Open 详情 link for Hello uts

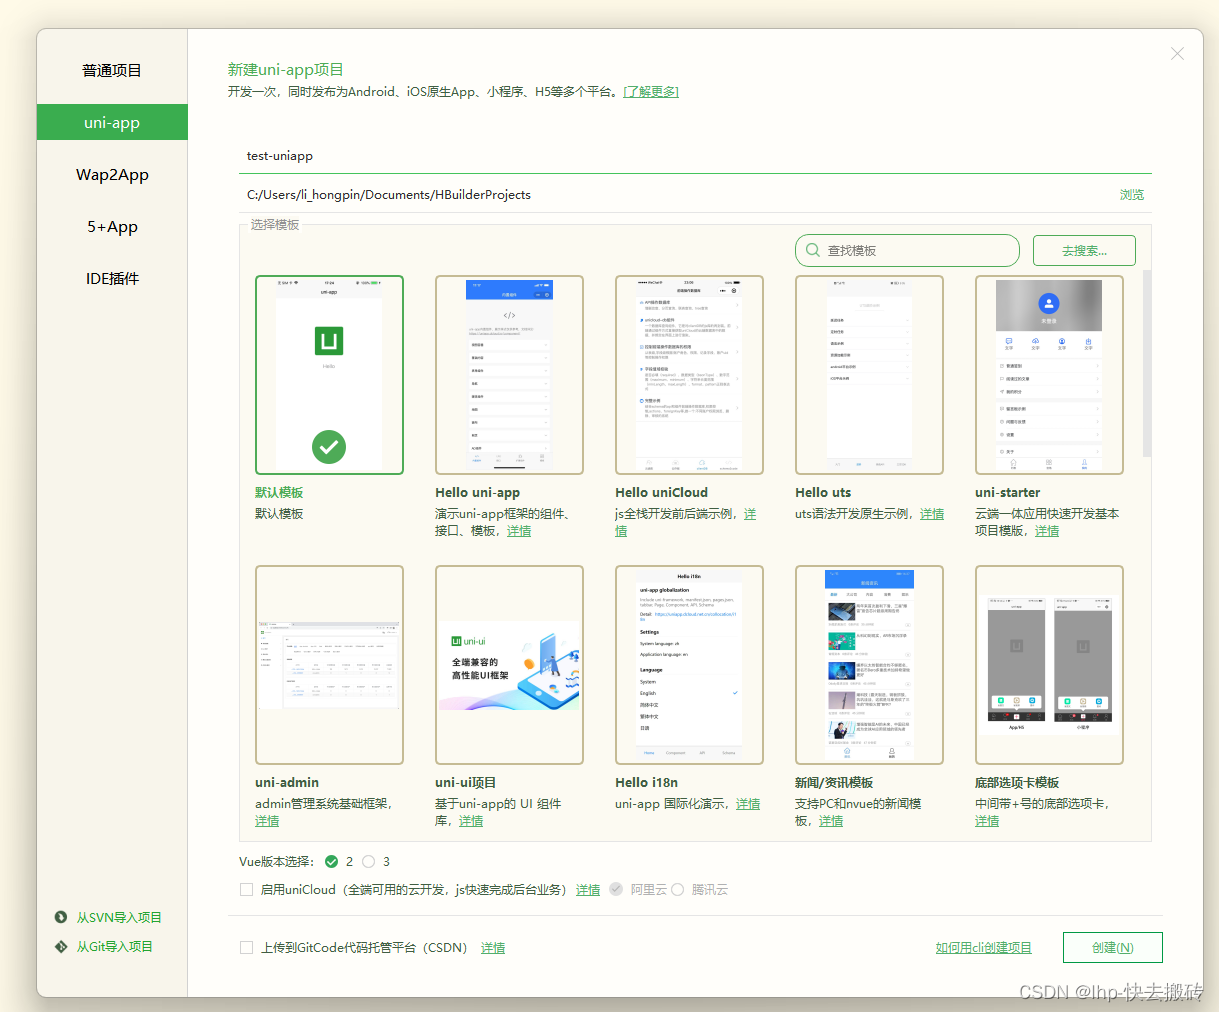coord(932,514)
